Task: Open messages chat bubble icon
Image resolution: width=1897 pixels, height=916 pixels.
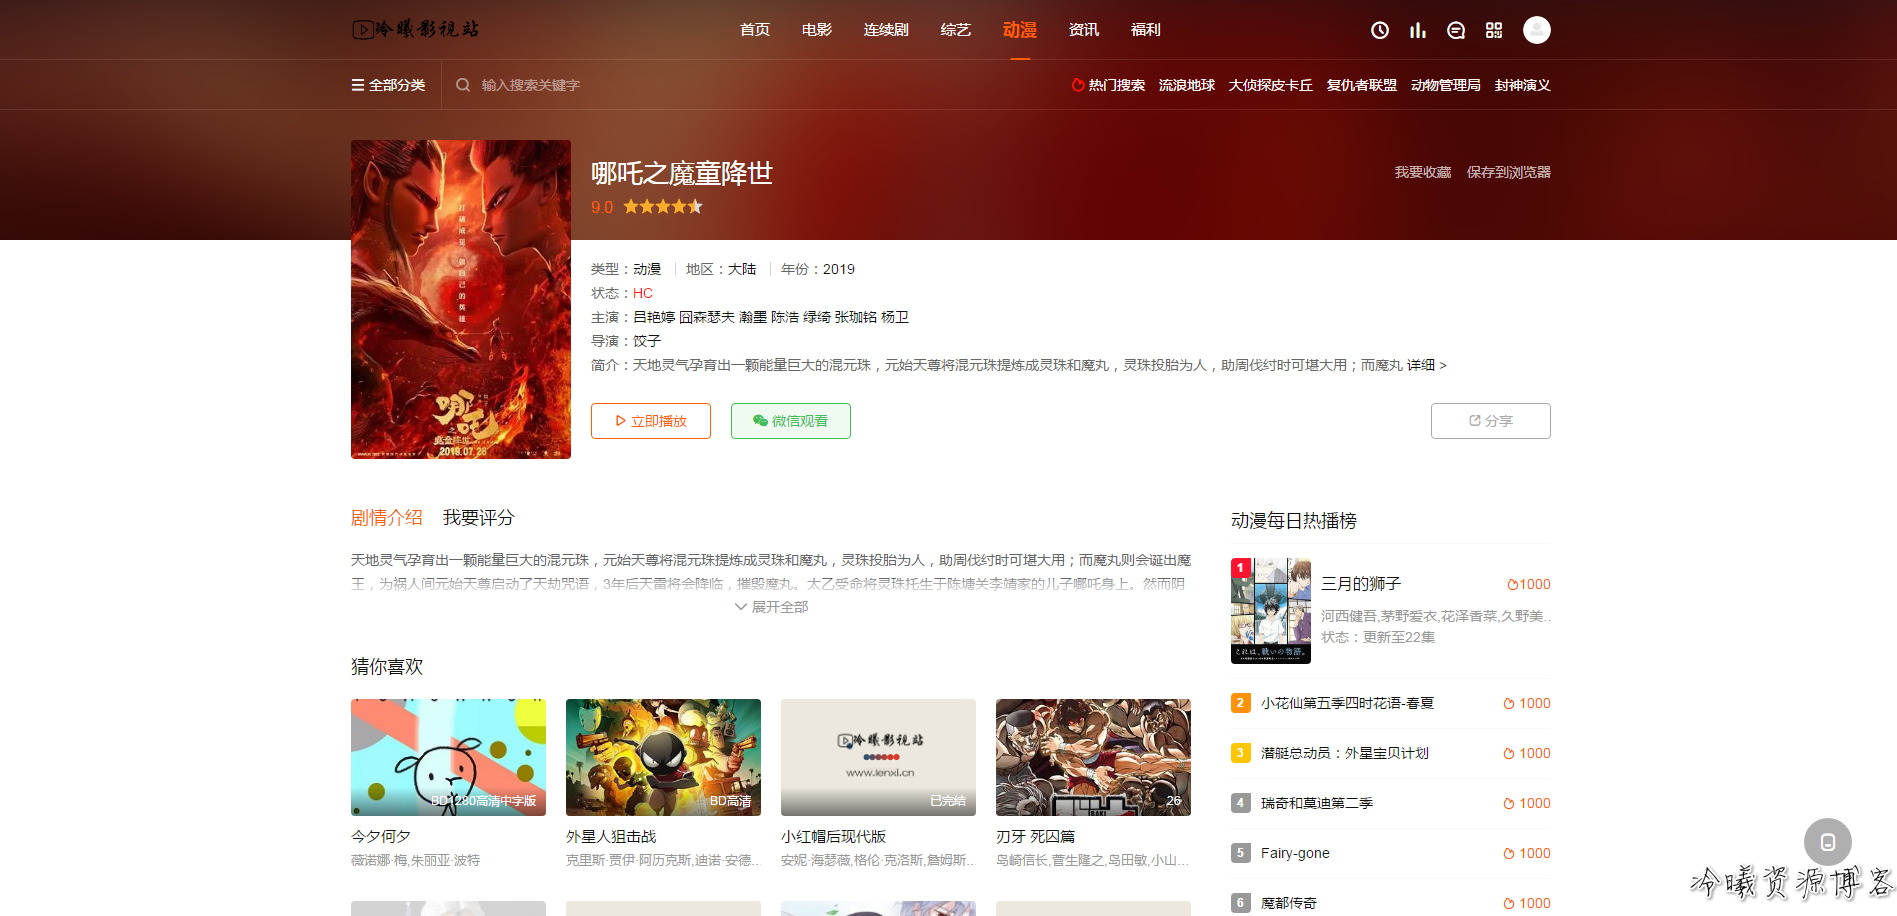Action: (x=1456, y=30)
